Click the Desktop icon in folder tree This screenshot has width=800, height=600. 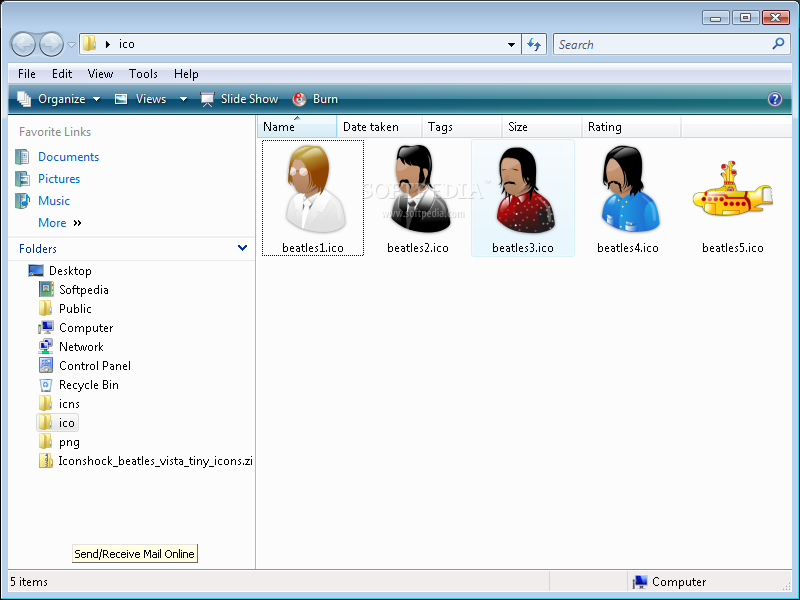pyautogui.click(x=36, y=270)
